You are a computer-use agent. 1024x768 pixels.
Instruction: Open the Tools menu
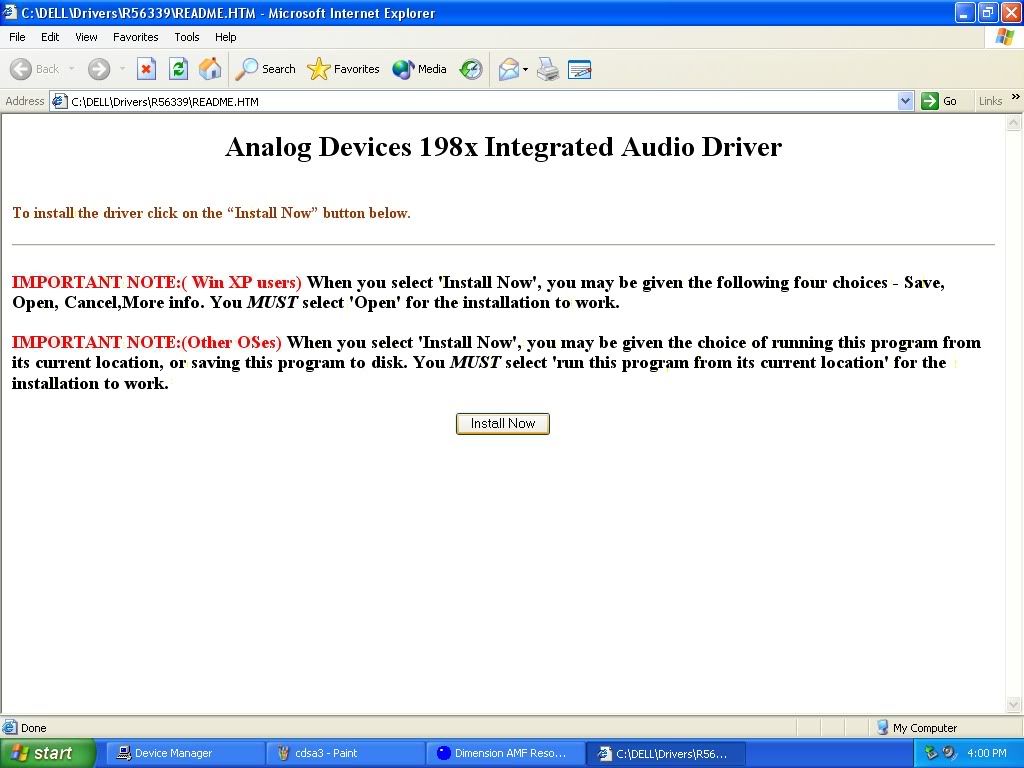click(187, 37)
